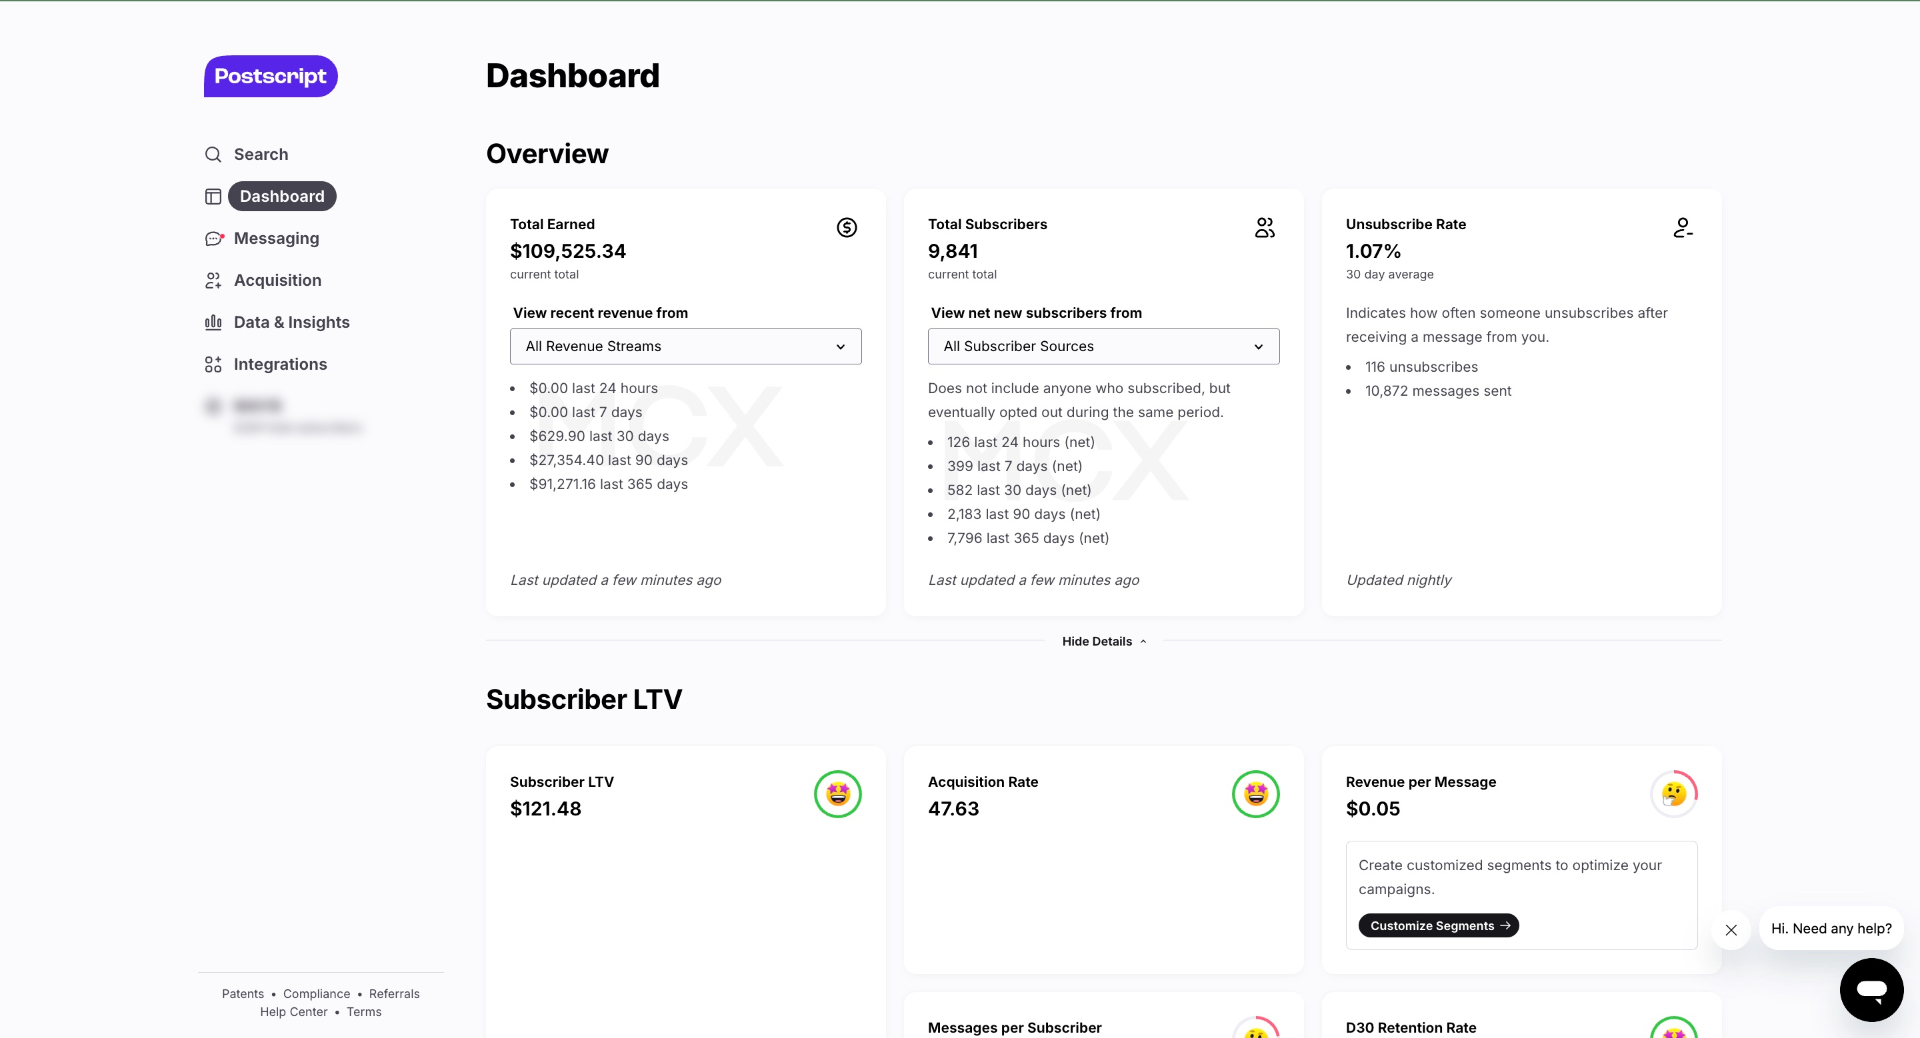Click the Total Earned dollar icon
The width and height of the screenshot is (1920, 1038).
[847, 228]
